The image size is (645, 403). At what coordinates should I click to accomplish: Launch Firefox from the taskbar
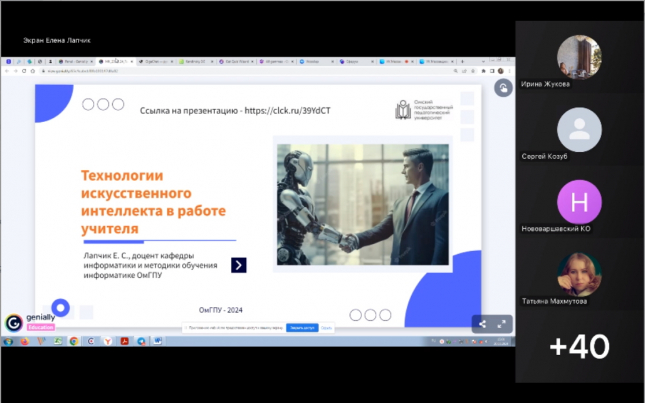25,341
